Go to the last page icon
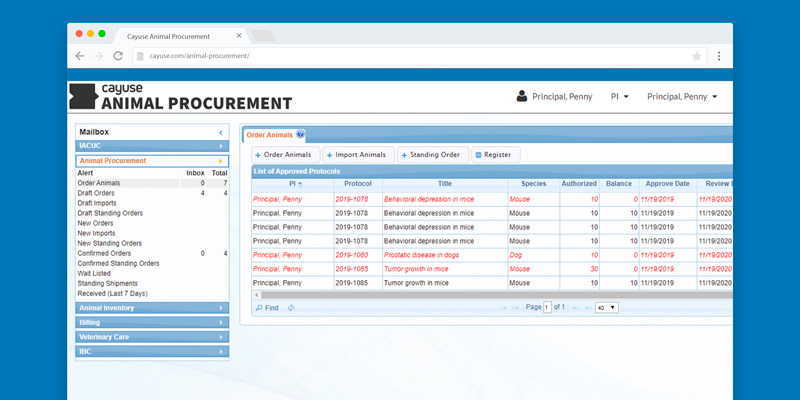Viewport: 800px width, 400px height. point(588,308)
